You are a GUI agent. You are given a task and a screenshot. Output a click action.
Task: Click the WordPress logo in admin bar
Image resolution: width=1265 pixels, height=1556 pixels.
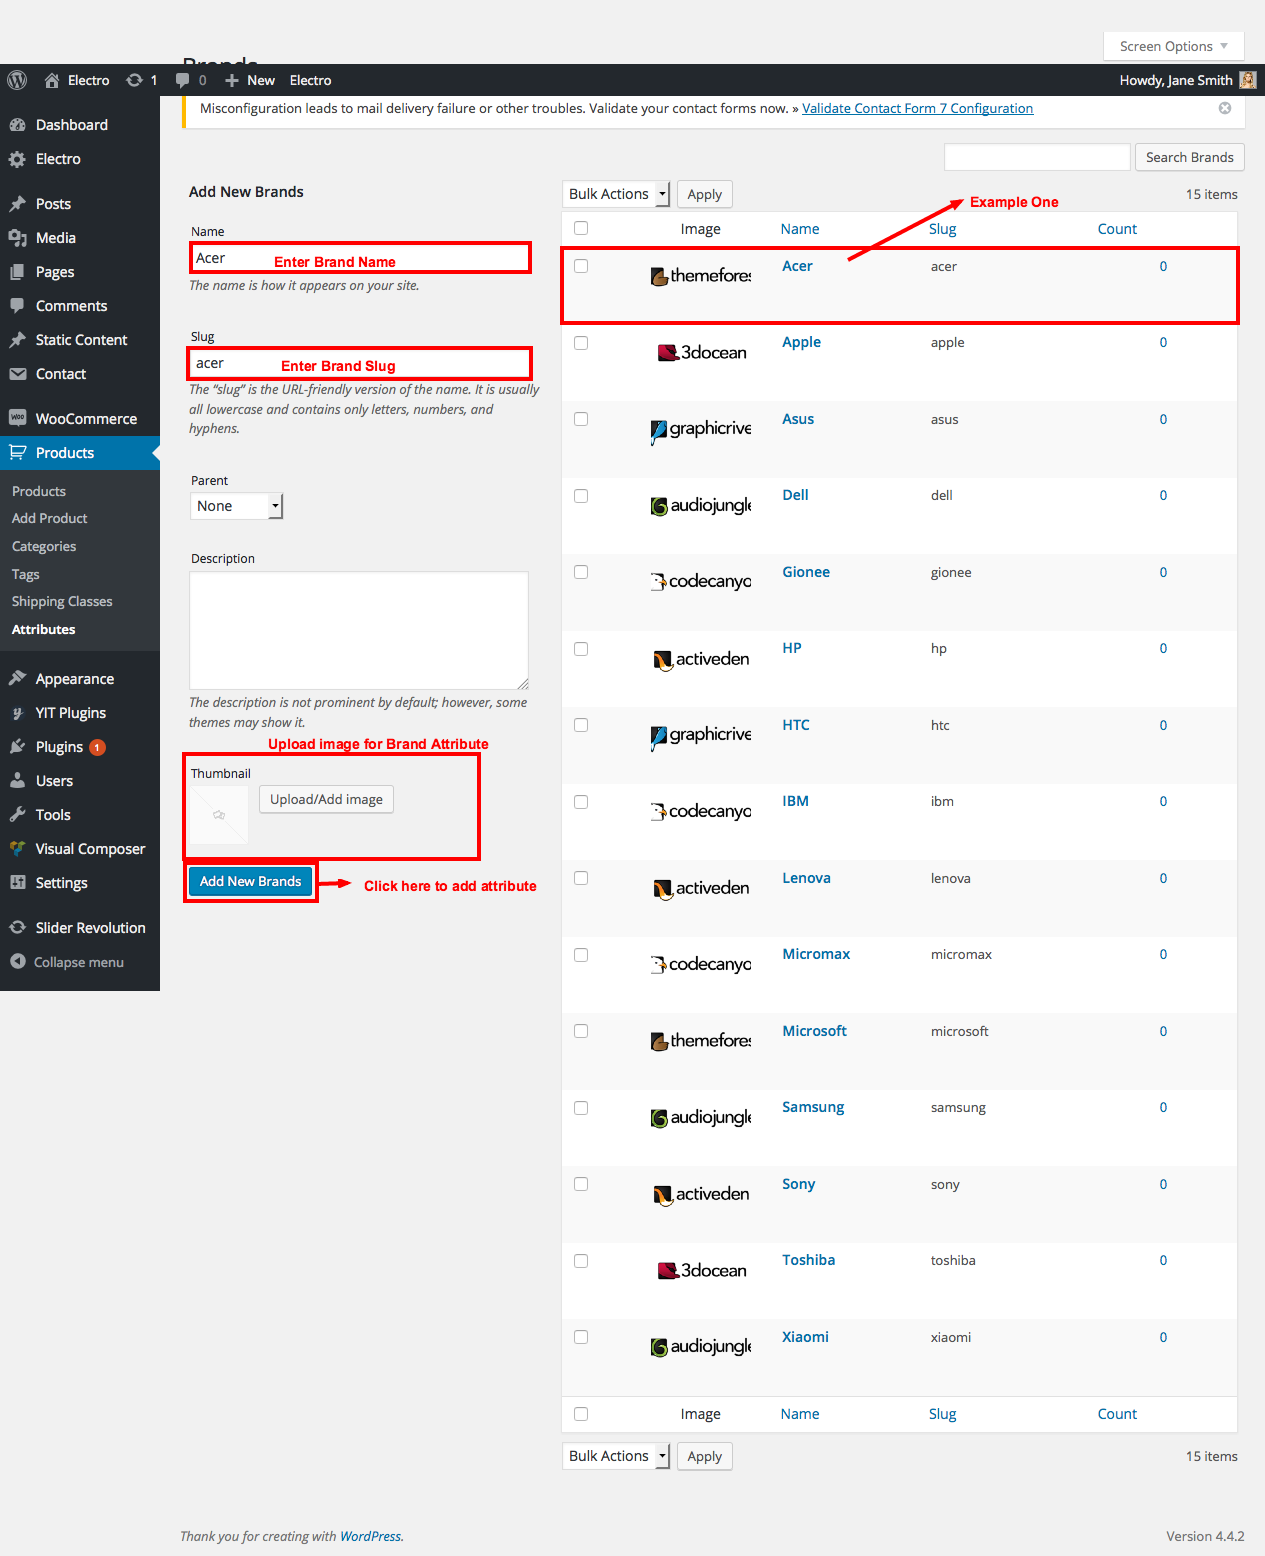(x=17, y=80)
